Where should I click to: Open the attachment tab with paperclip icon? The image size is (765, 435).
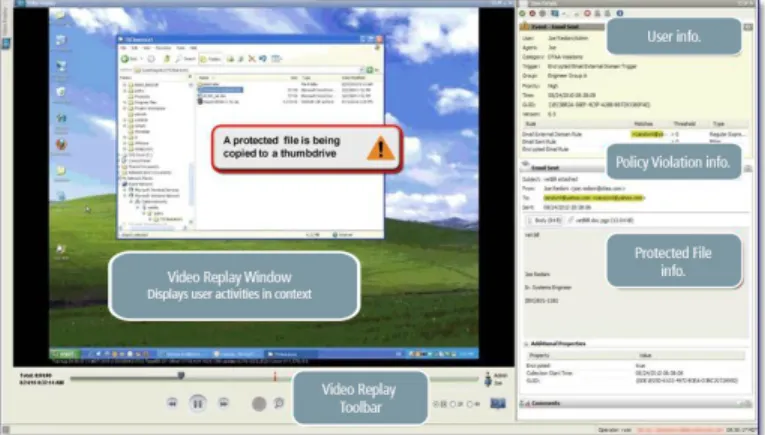coord(601,220)
